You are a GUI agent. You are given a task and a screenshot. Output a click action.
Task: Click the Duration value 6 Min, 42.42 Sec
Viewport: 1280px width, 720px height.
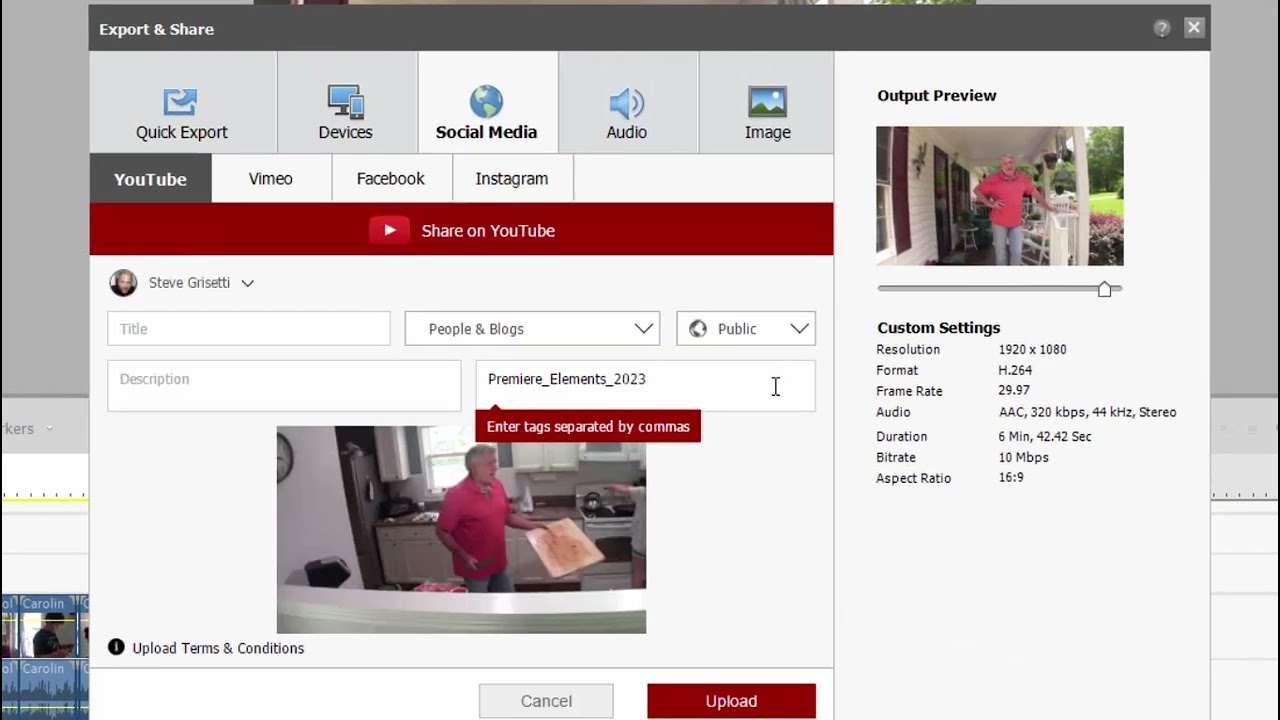click(1044, 436)
